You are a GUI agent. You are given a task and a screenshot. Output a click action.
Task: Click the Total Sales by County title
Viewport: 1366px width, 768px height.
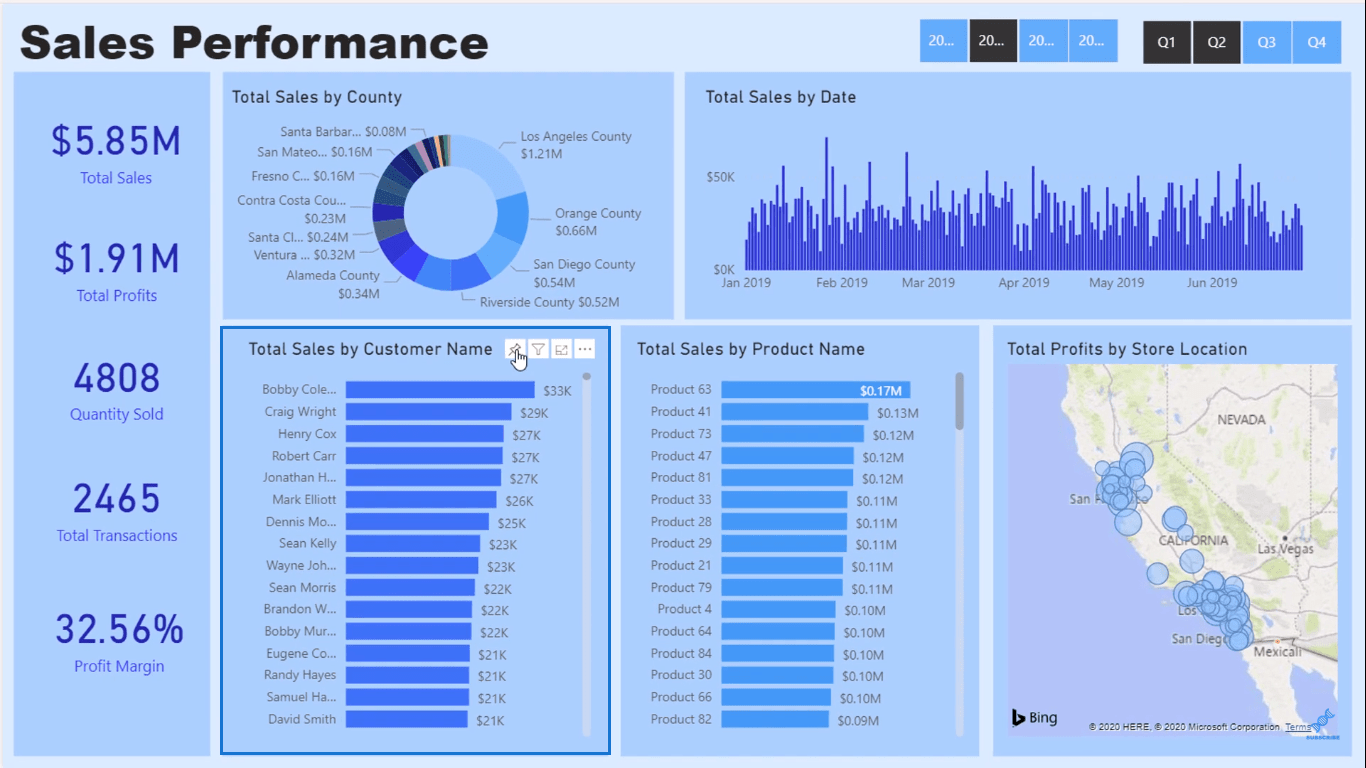click(x=317, y=97)
